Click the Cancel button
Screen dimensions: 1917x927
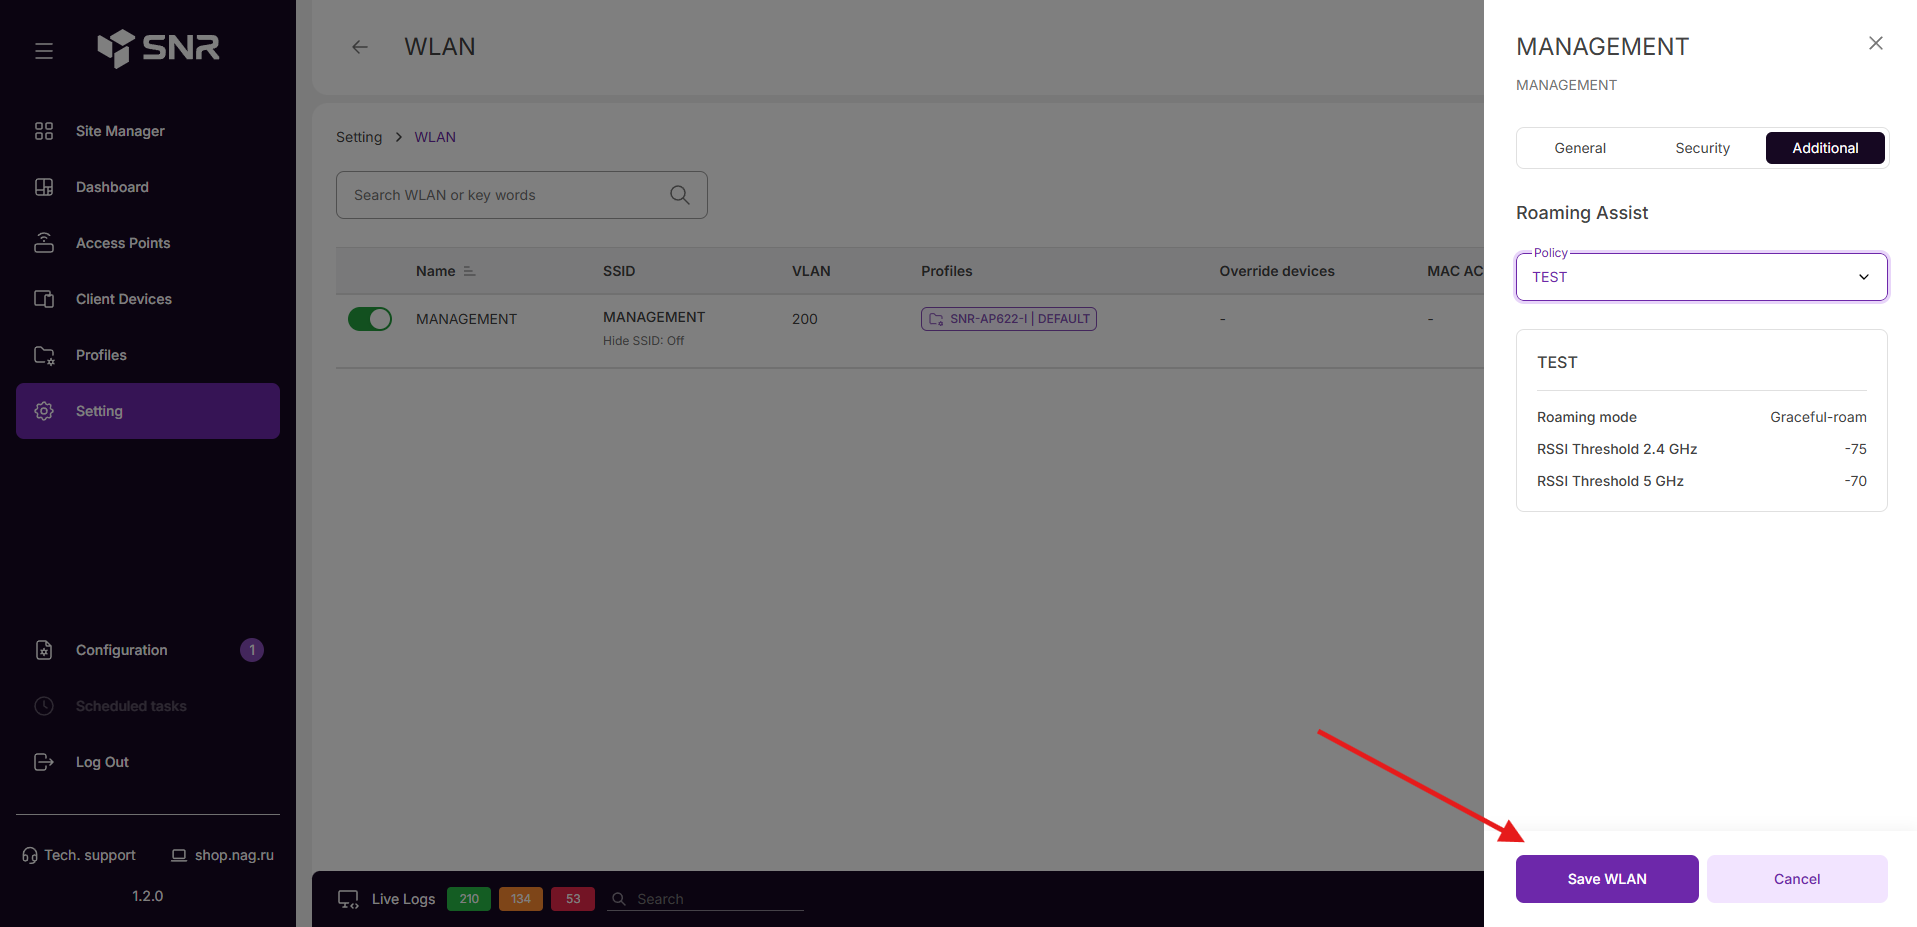(1797, 879)
